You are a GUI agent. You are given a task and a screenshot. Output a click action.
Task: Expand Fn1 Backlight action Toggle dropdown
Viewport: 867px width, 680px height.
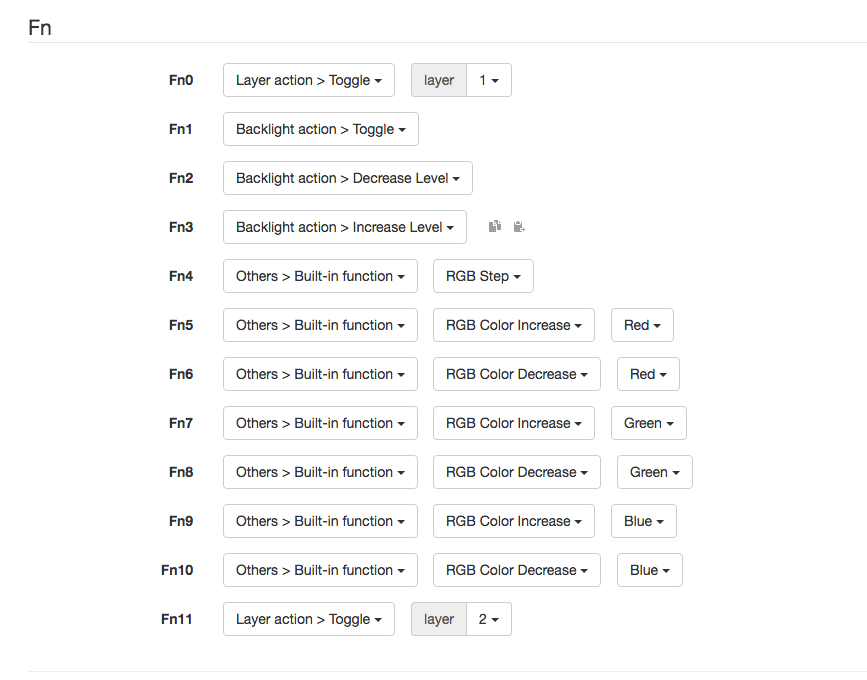(320, 129)
